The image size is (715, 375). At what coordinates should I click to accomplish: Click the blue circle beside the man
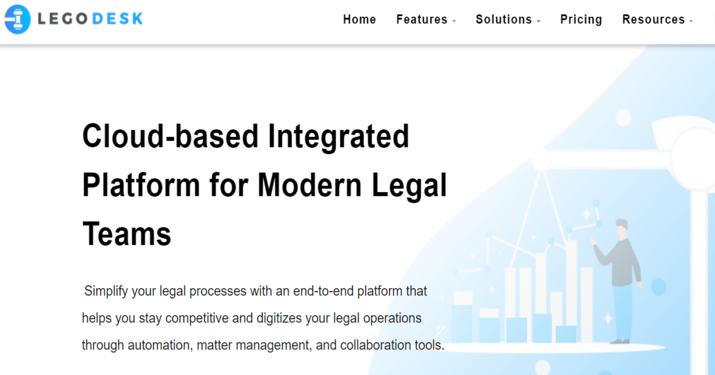[658, 287]
